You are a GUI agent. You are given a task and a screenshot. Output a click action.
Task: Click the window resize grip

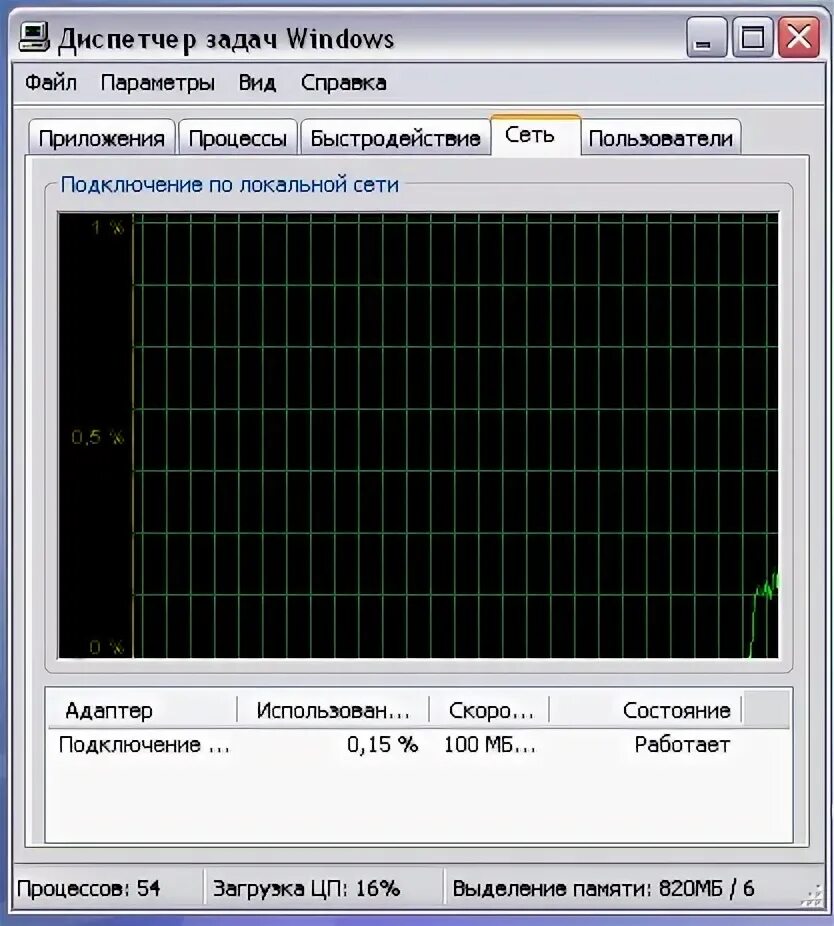pos(812,895)
